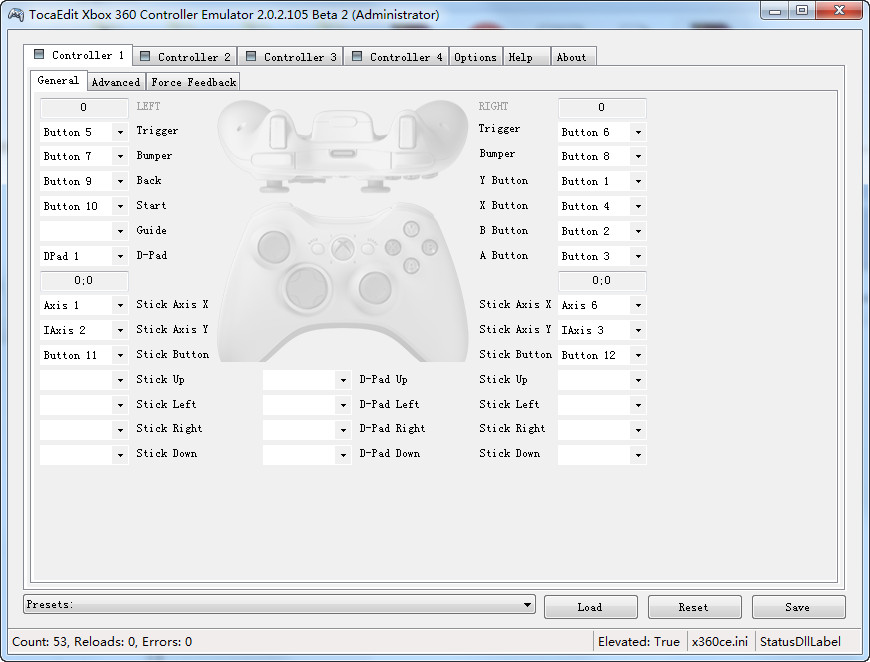The width and height of the screenshot is (870, 662).
Task: Open the Start button mapping dropdown
Action: click(120, 206)
